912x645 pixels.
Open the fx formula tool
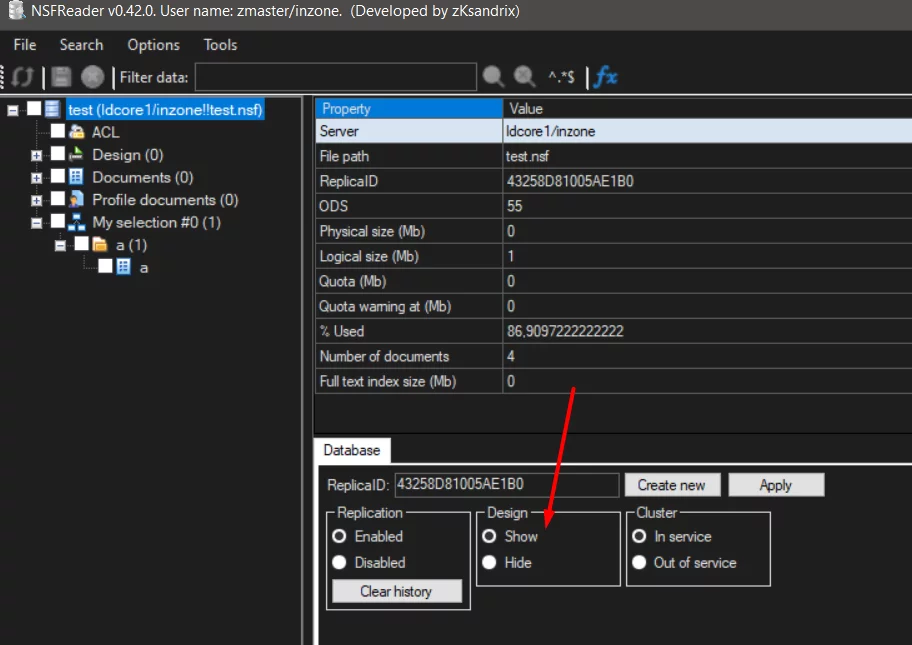[x=605, y=77]
